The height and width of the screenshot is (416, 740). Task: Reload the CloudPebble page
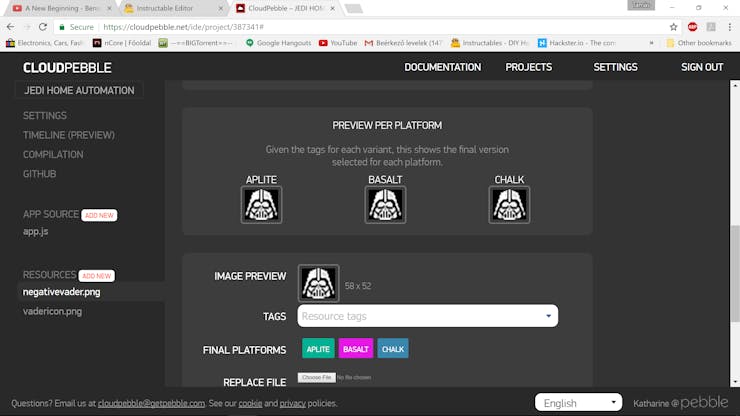43,27
